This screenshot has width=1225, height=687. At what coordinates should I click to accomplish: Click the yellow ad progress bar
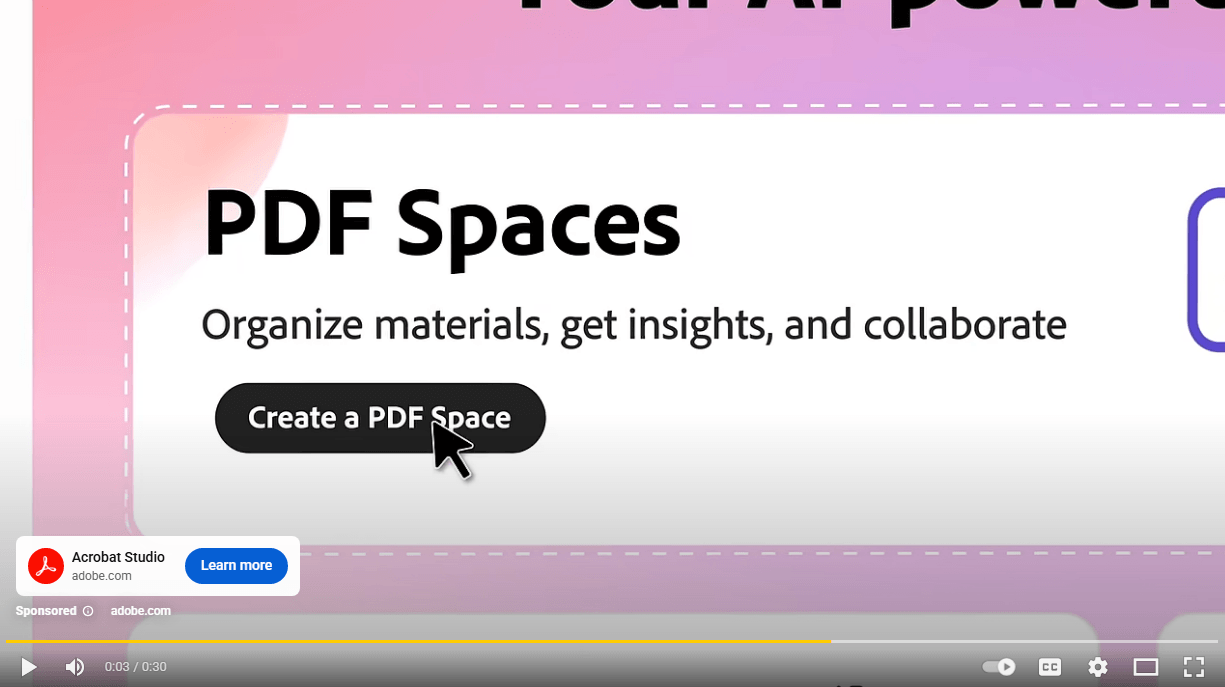coord(400,641)
